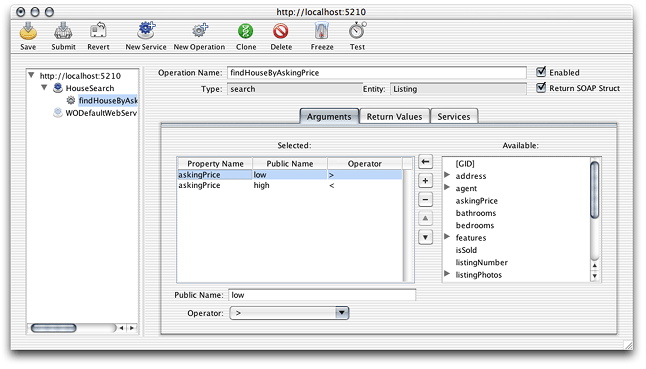Expand the features property triangle
This screenshot has width=646, height=369.
point(447,237)
